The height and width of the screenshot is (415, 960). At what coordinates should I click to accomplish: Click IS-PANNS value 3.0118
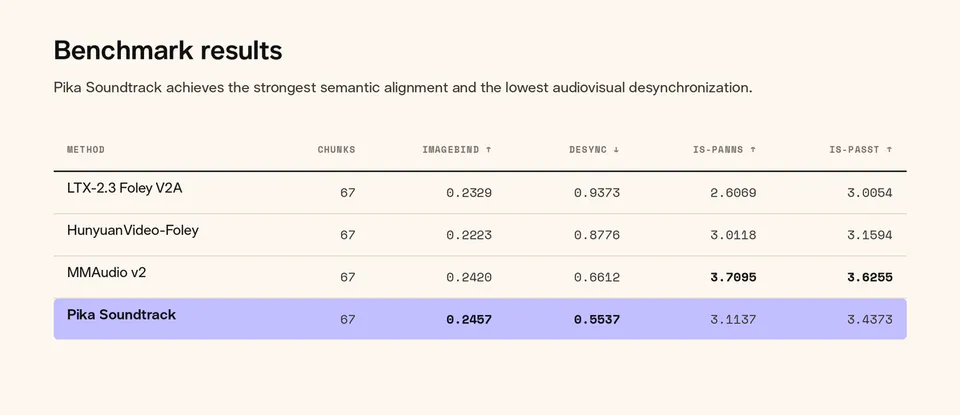pyautogui.click(x=733, y=235)
